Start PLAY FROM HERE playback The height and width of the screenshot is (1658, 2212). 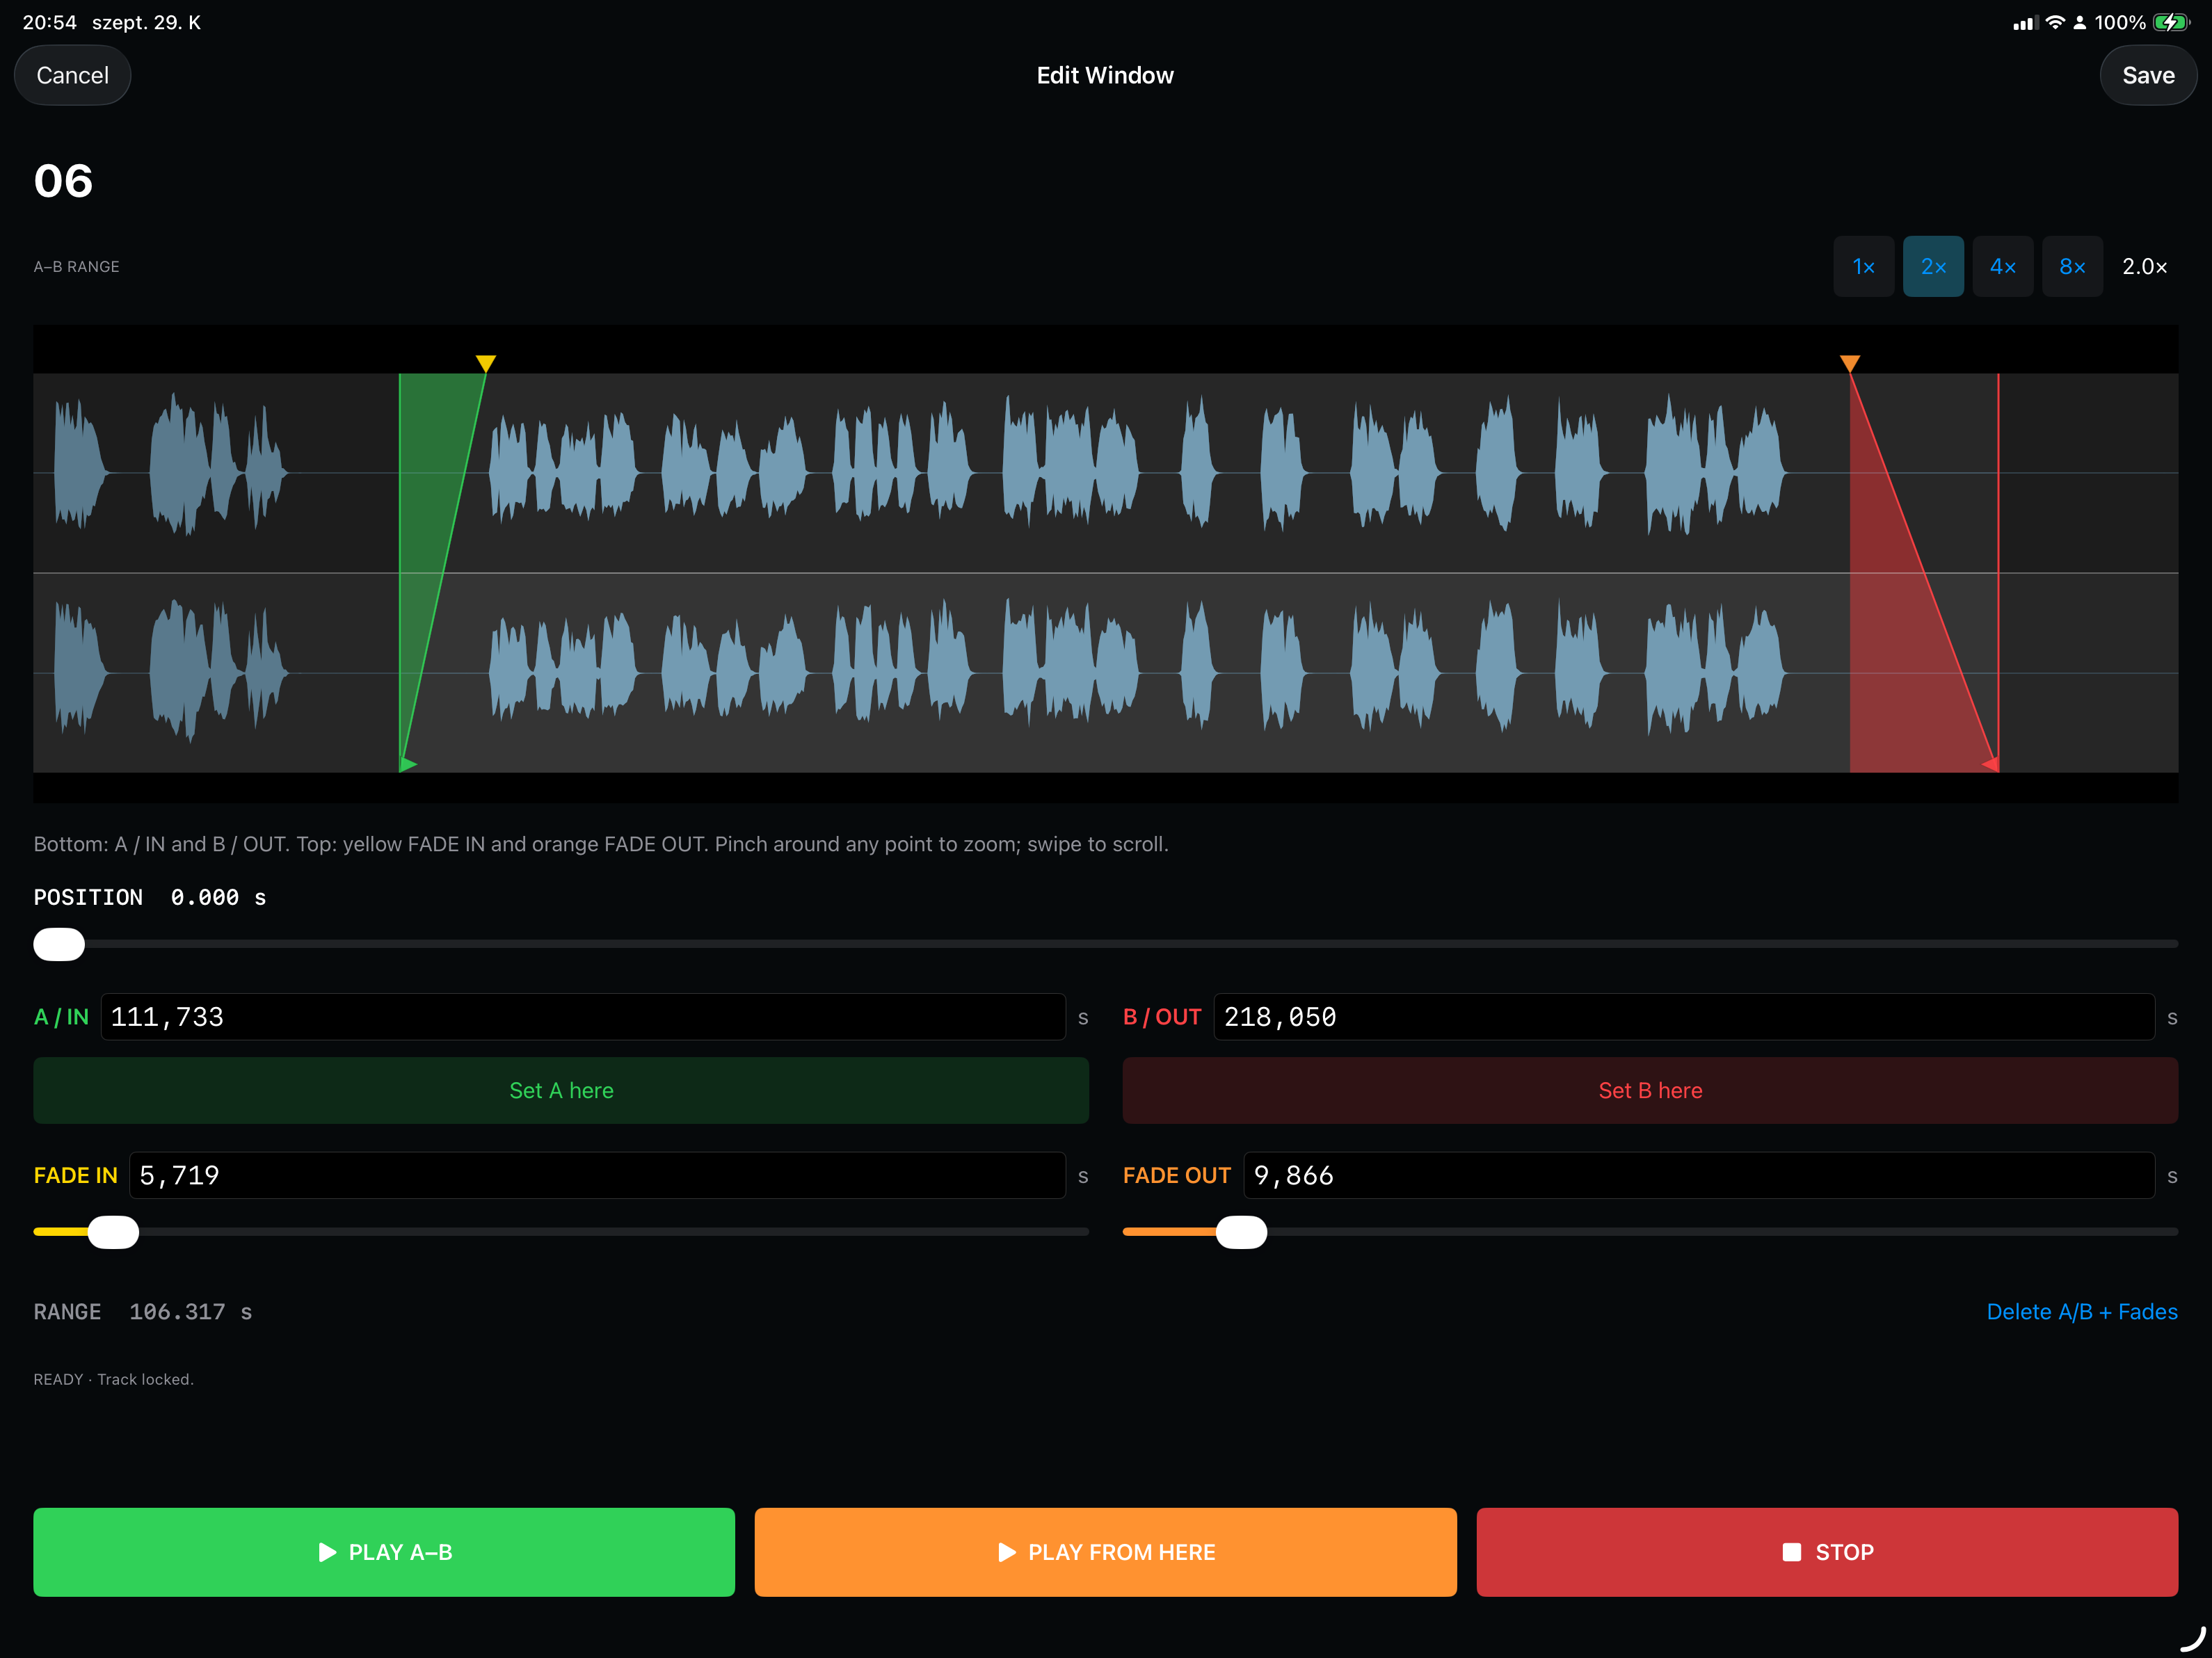(1105, 1552)
